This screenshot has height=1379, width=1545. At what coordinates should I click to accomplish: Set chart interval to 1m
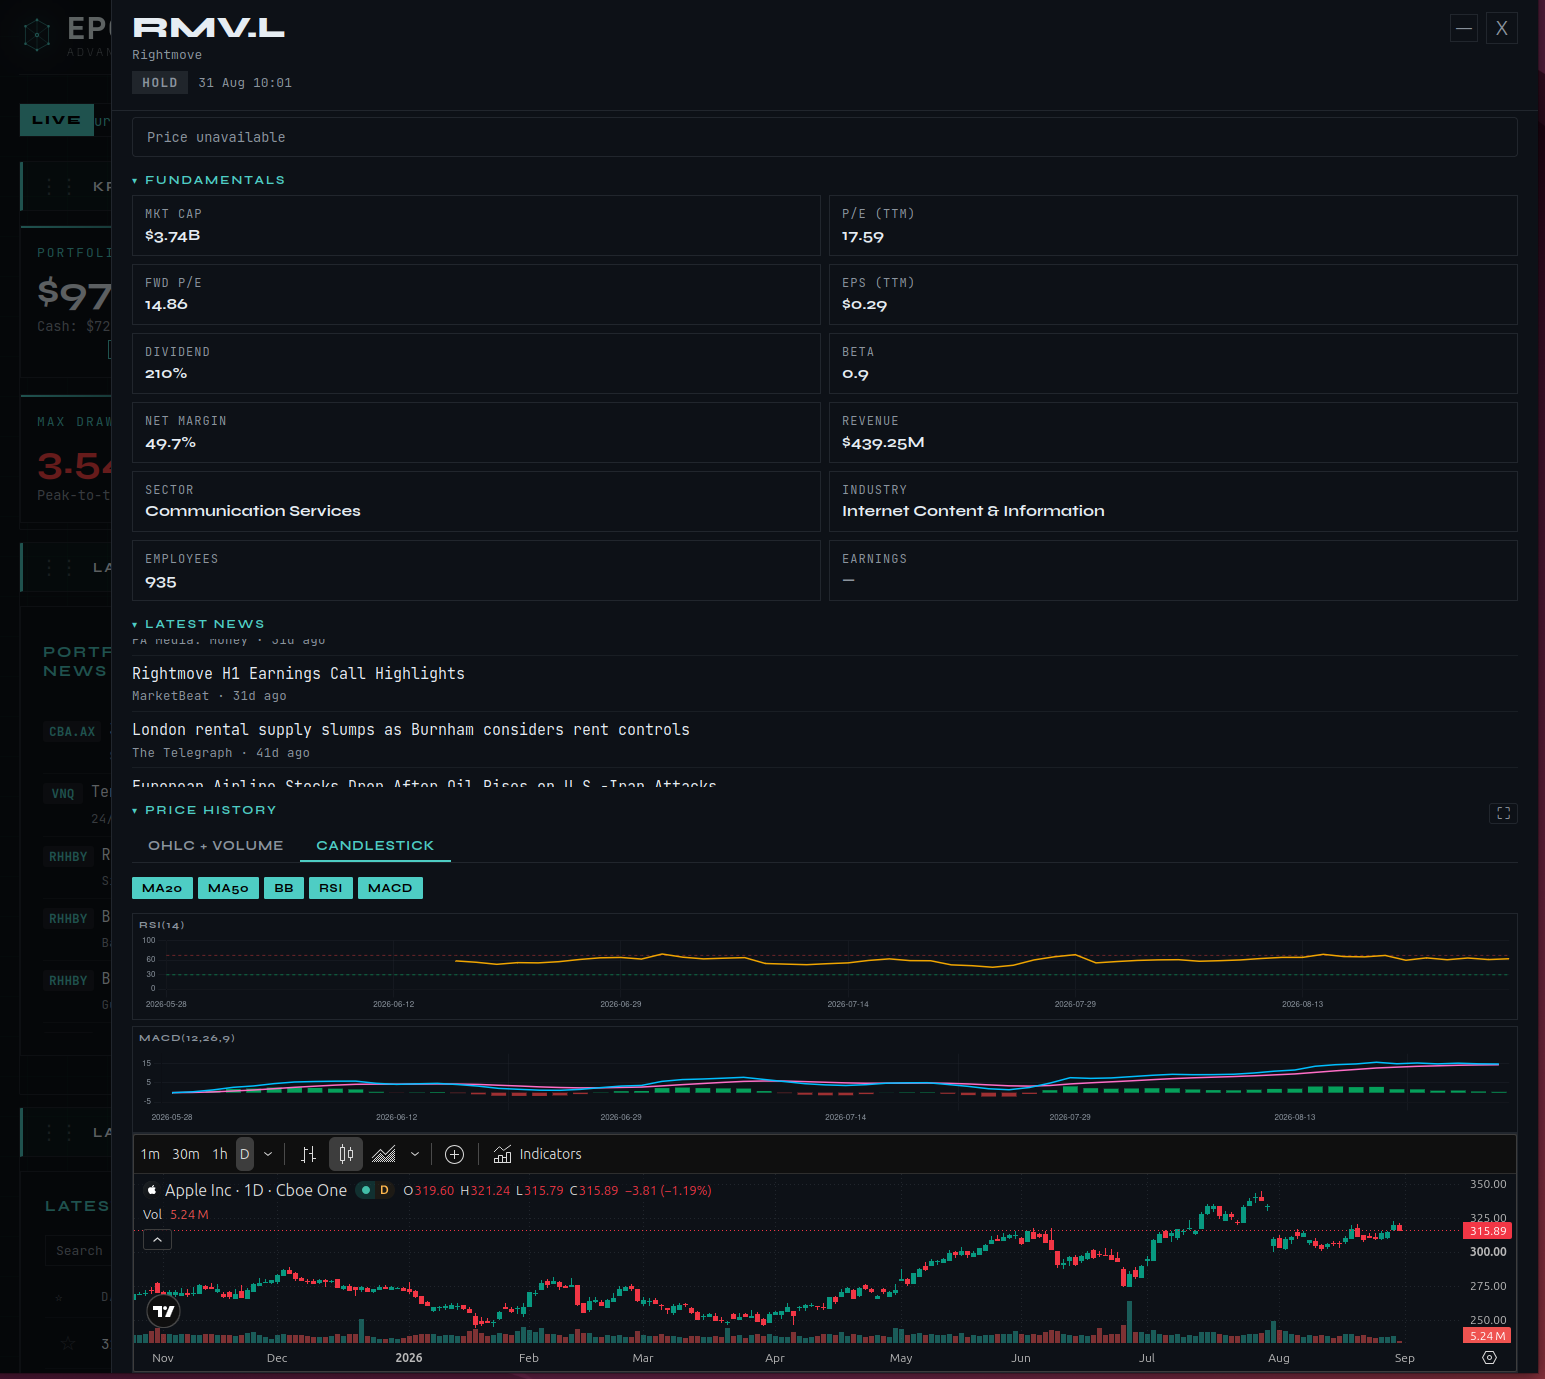tap(150, 1154)
